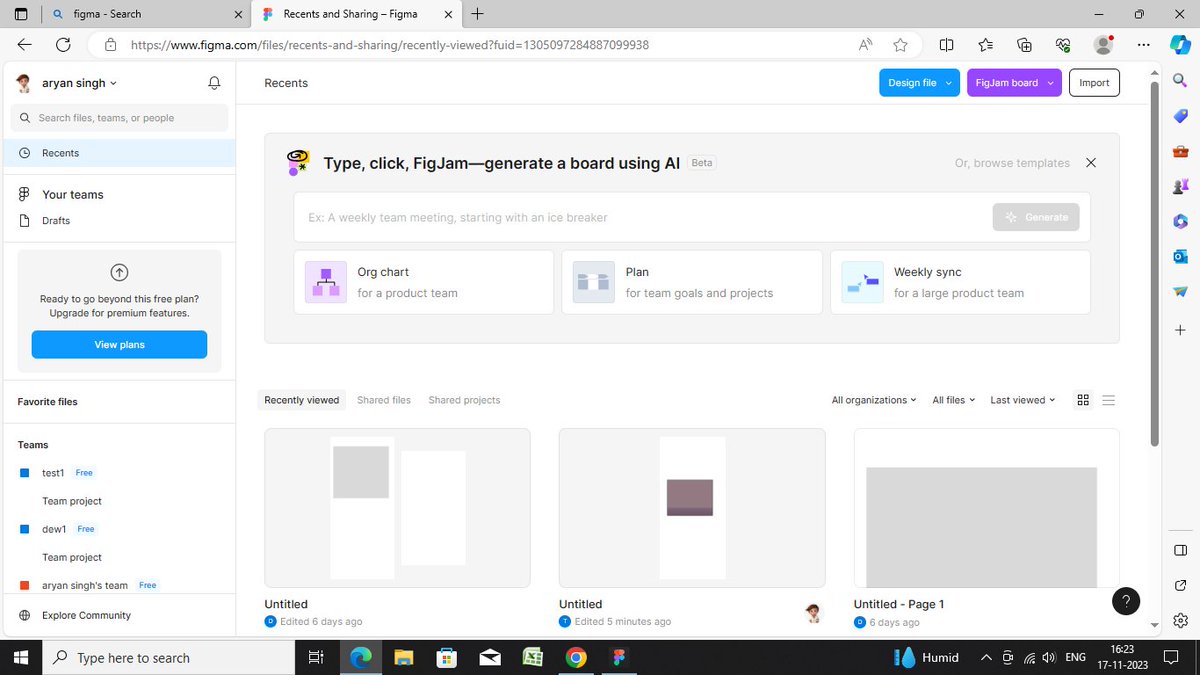Screen dimensions: 1200x675
Task: Click the Plan template icon
Action: [x=594, y=282]
